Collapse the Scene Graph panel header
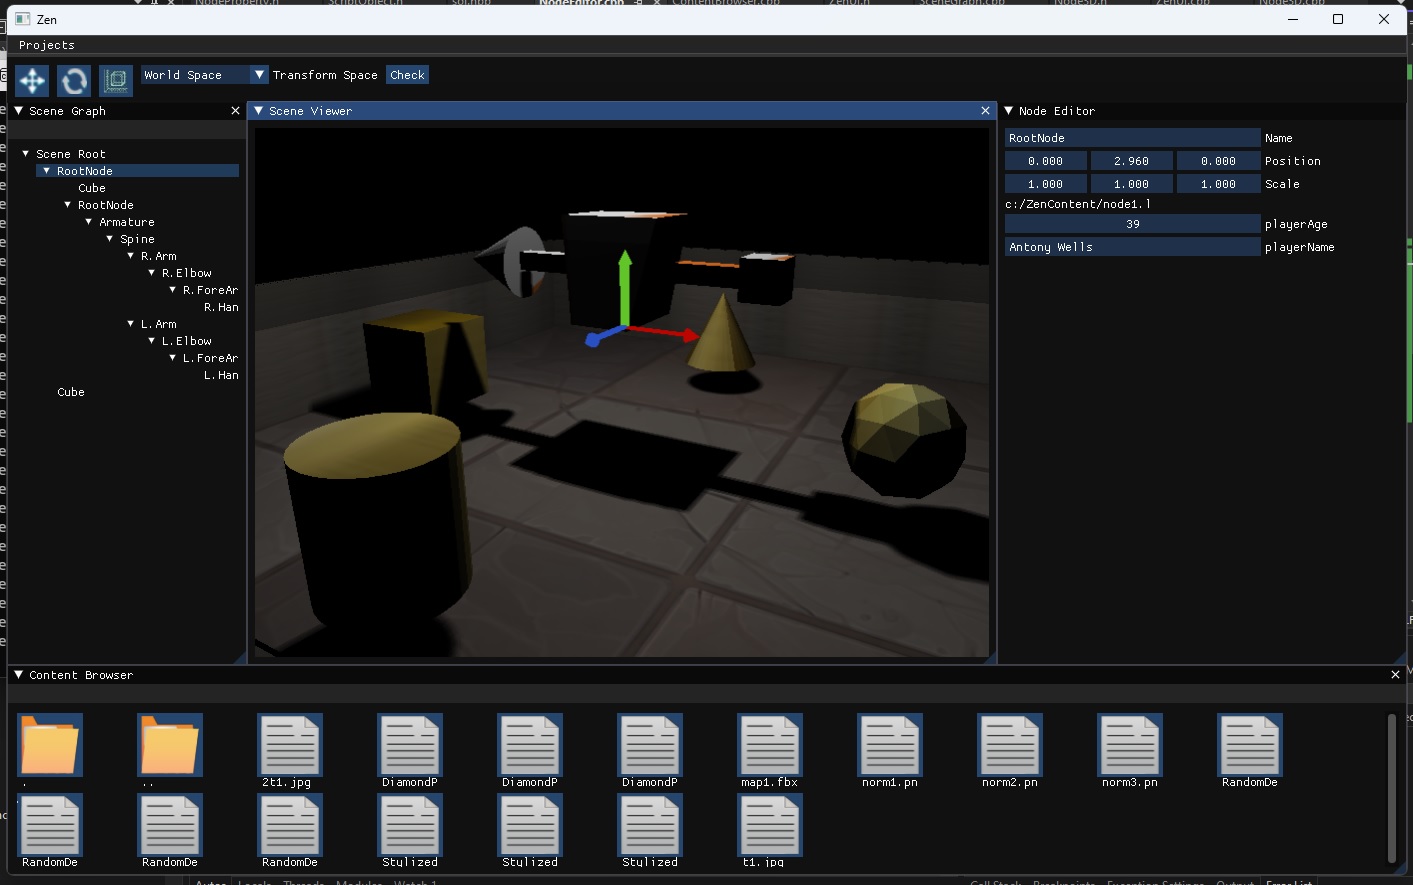 coord(18,111)
